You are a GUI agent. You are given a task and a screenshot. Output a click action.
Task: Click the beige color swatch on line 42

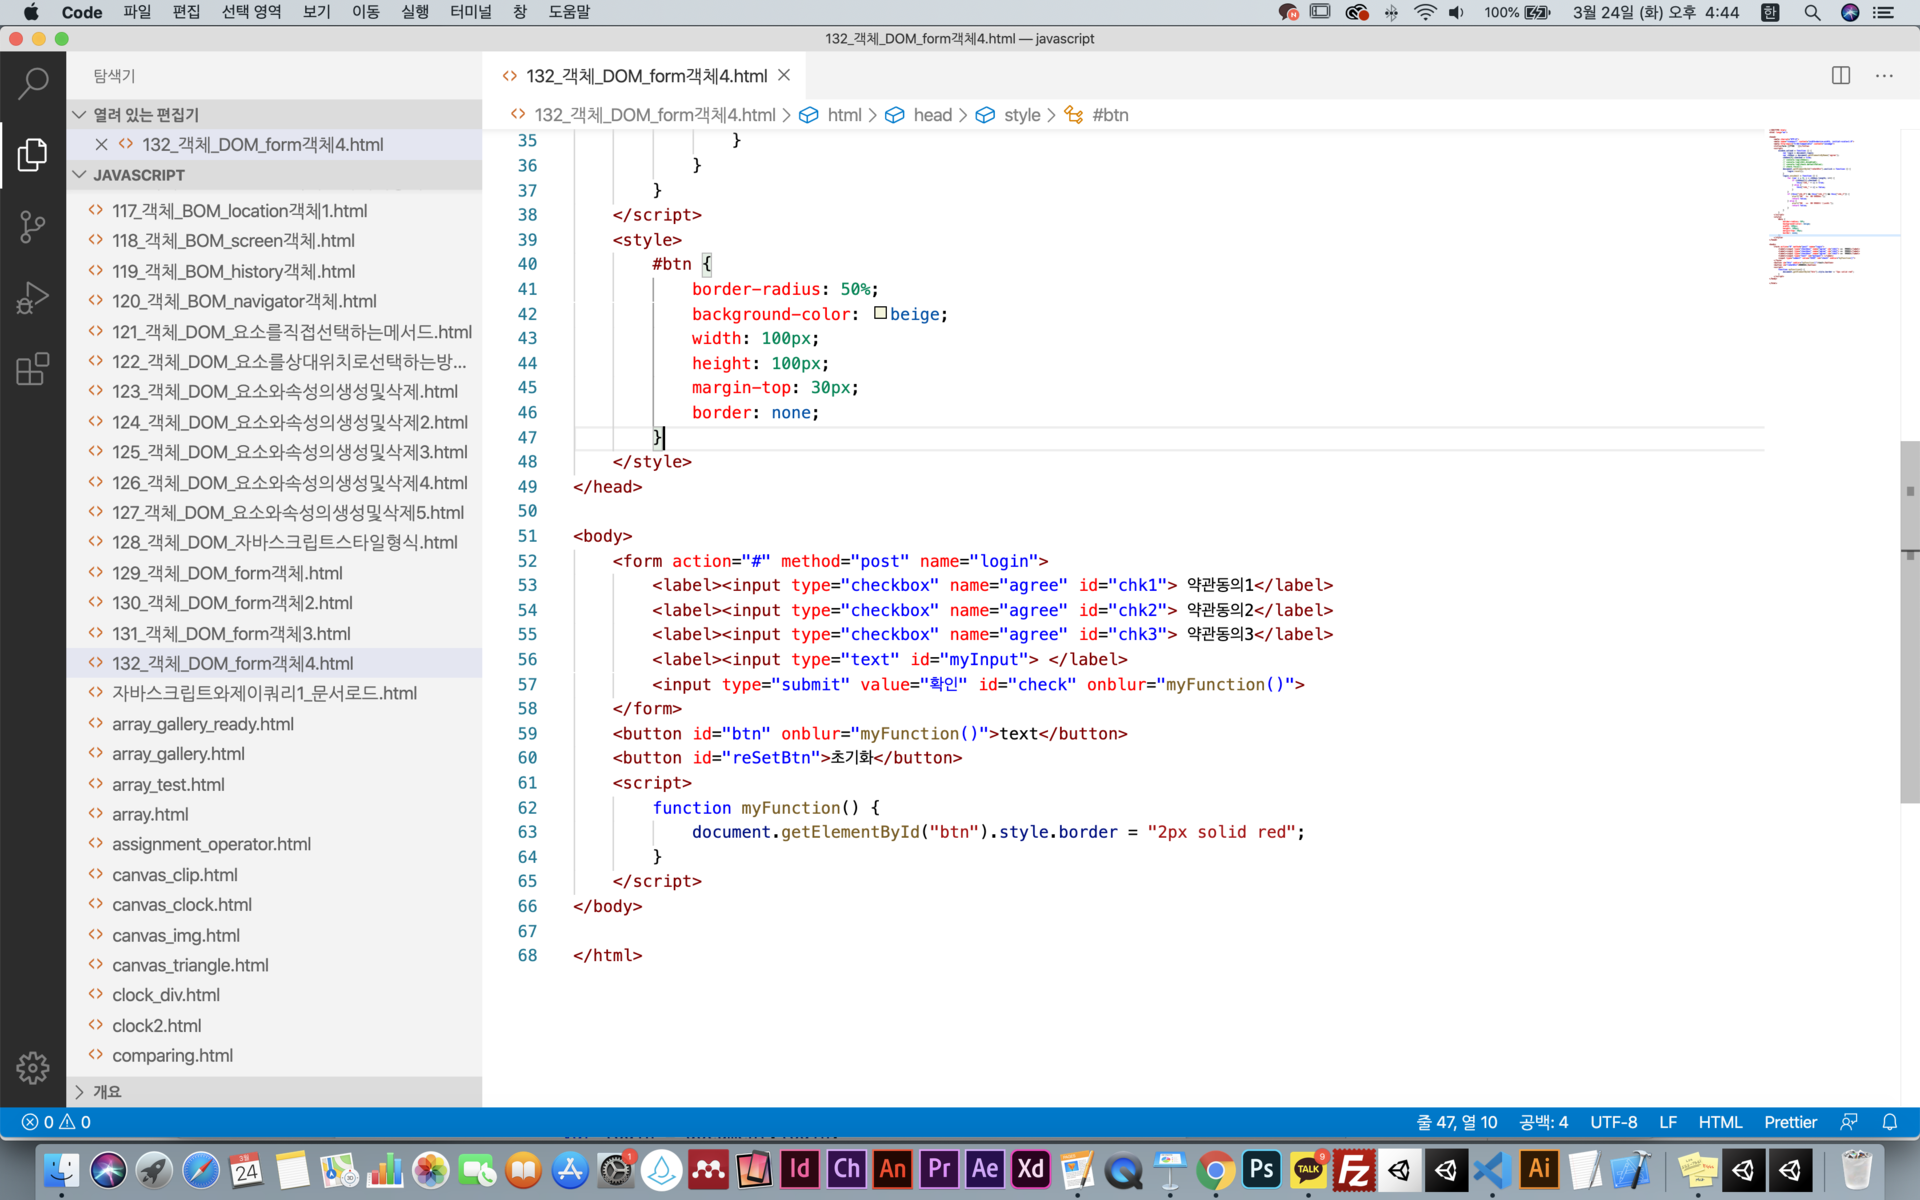pos(880,313)
